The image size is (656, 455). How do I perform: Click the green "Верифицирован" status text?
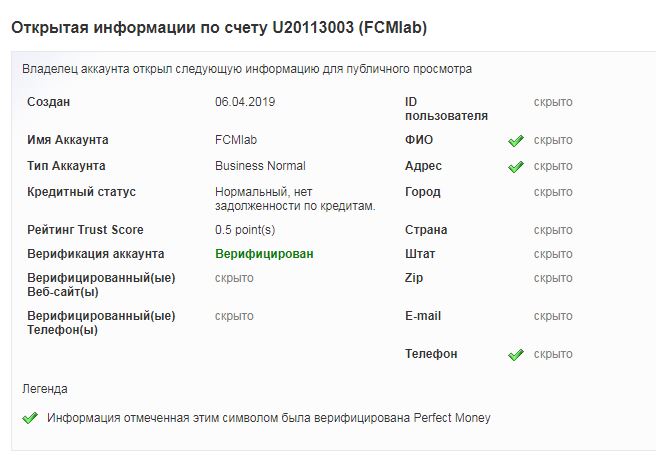264,254
